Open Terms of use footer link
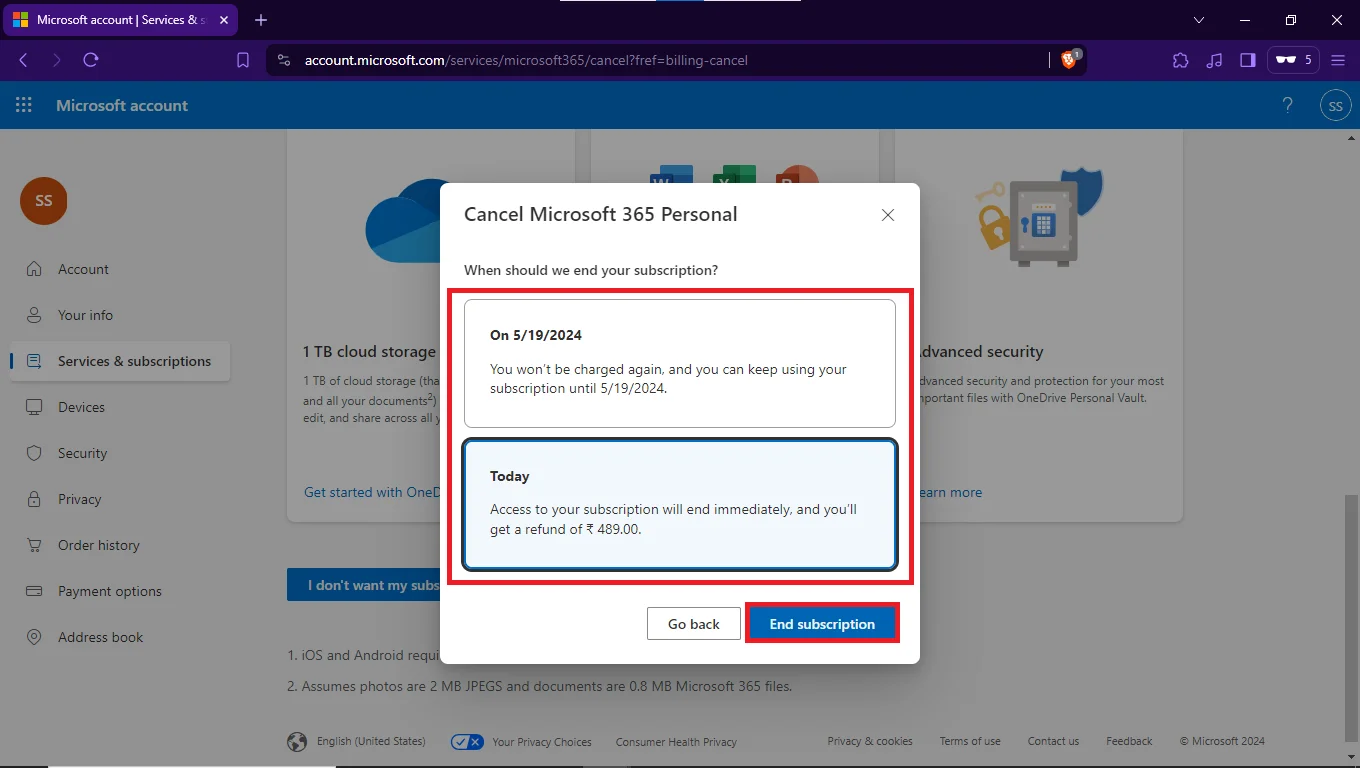 pos(970,741)
